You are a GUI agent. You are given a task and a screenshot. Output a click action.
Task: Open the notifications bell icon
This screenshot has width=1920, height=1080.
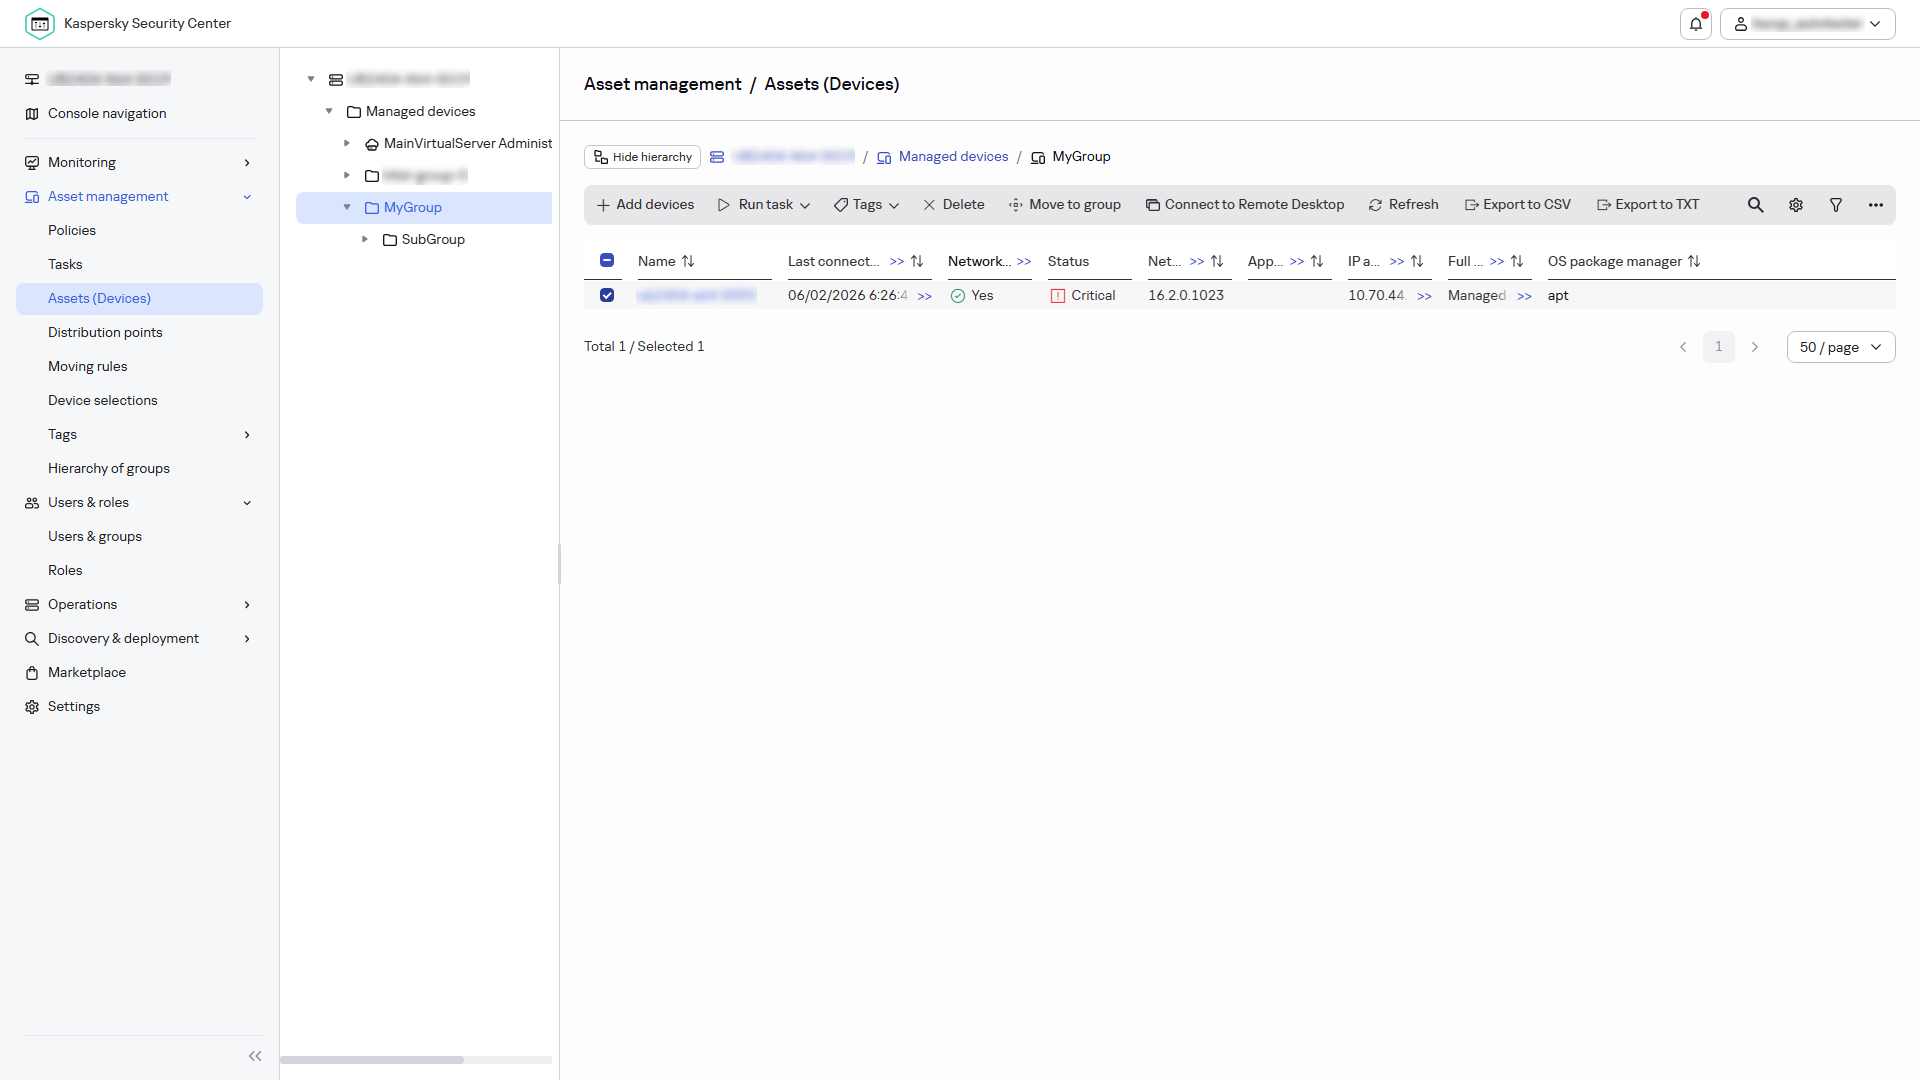tap(1696, 24)
